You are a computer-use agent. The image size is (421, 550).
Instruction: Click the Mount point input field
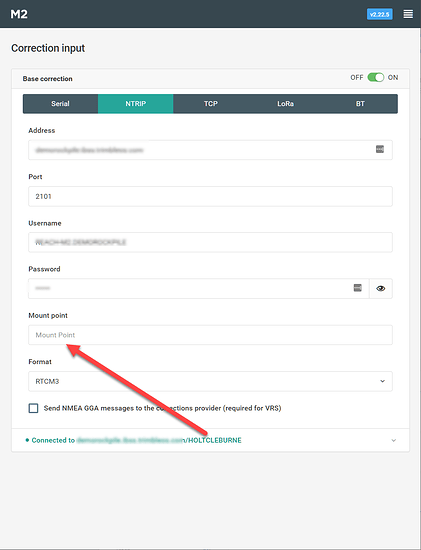(x=210, y=335)
